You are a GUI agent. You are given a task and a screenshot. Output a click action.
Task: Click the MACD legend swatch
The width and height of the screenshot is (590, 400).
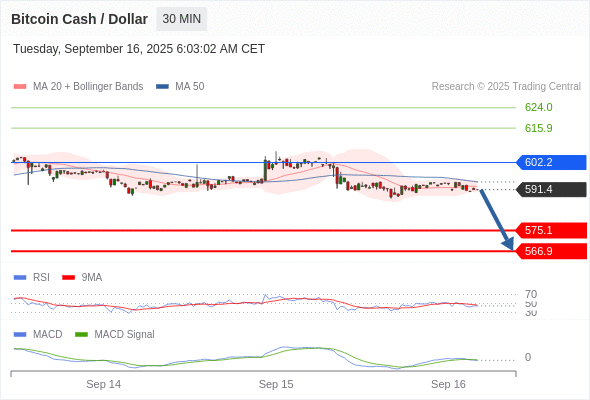tap(20, 335)
